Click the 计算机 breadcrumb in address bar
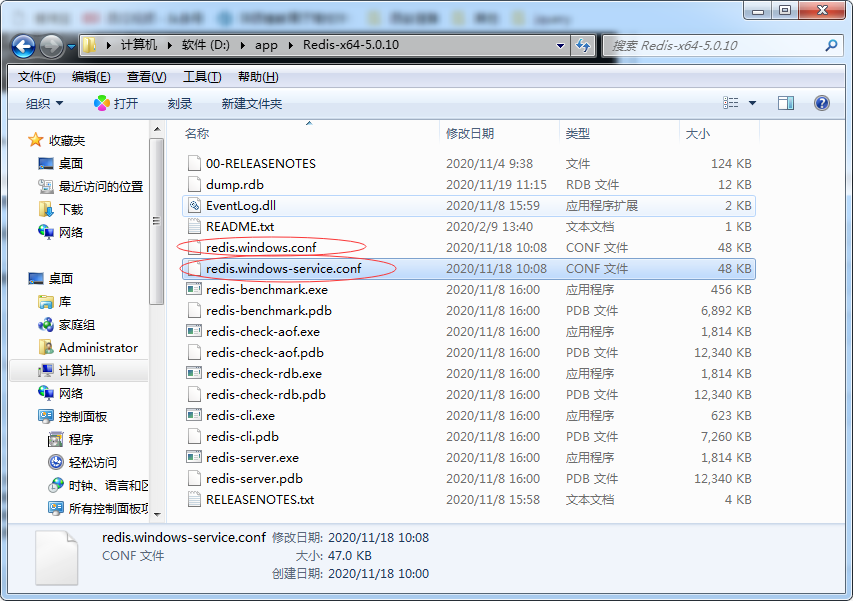 pos(139,45)
